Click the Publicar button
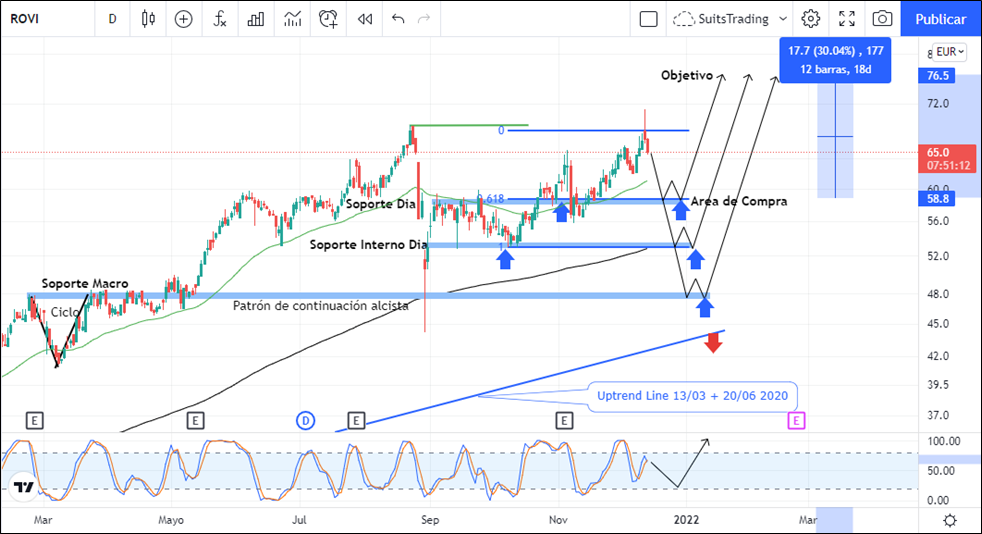 (940, 19)
